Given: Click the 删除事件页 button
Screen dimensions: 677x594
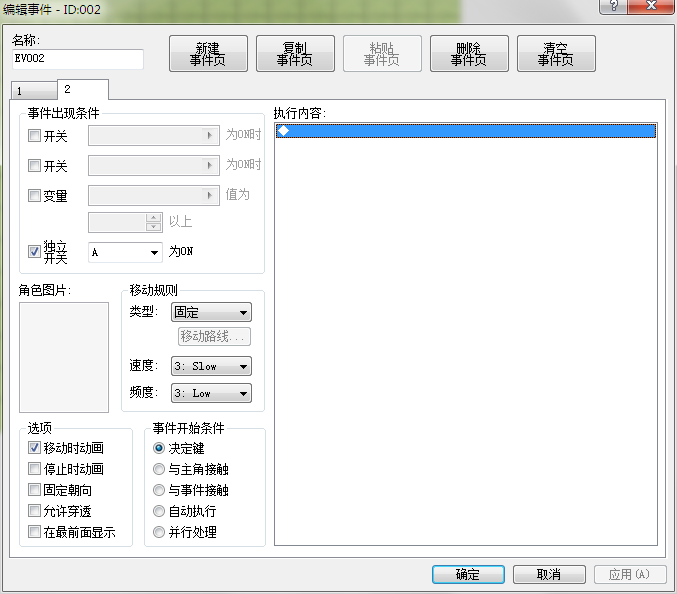Looking at the screenshot, I should click(x=469, y=54).
